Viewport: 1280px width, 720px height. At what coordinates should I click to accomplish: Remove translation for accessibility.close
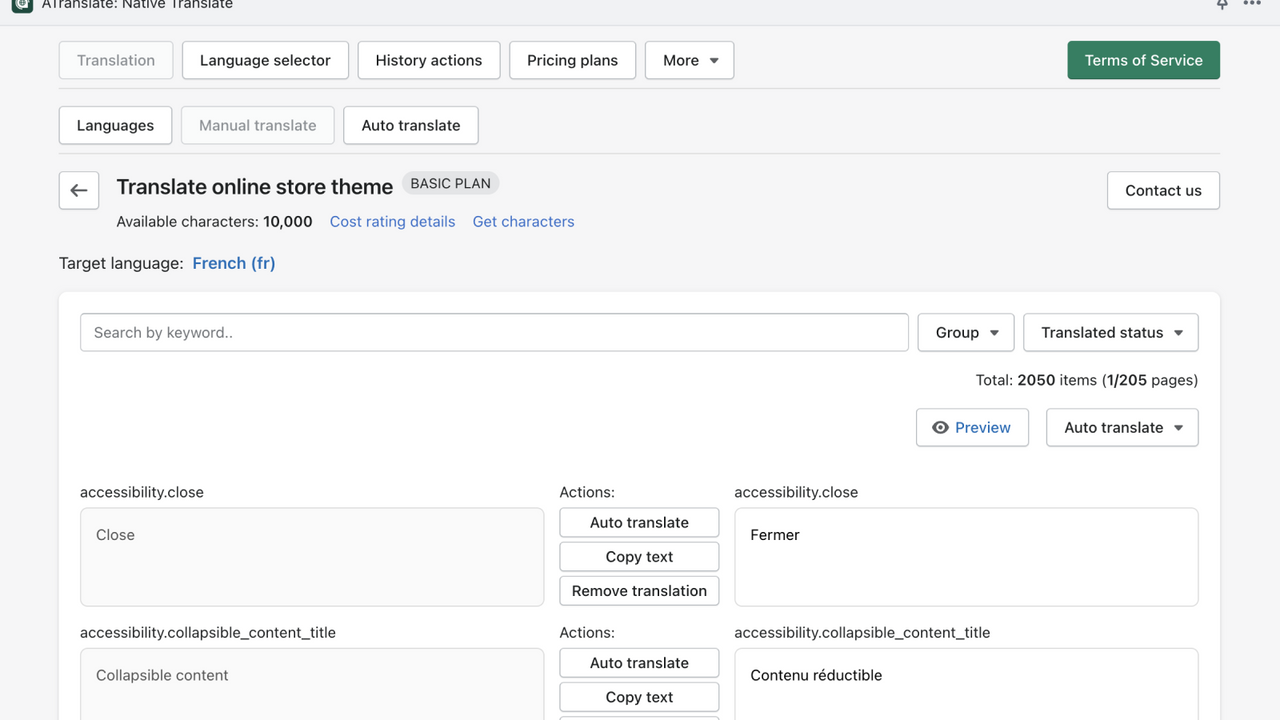(639, 590)
